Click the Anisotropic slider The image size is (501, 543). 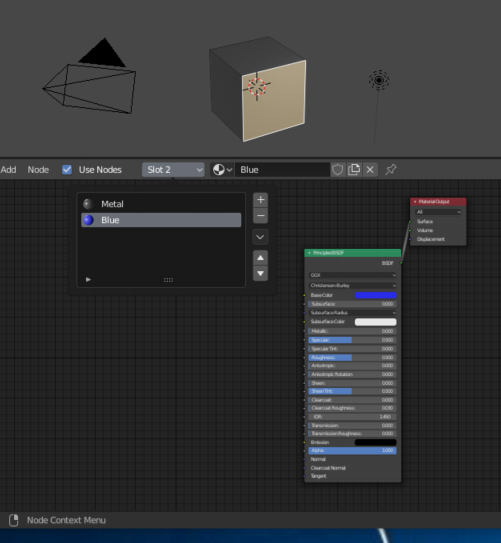[352, 366]
